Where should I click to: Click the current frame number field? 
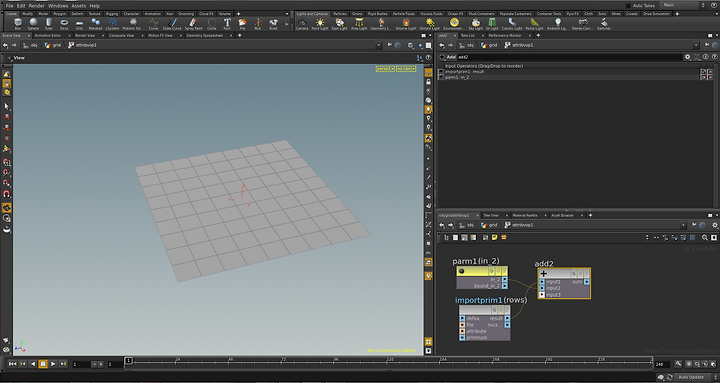pyautogui.click(x=81, y=364)
